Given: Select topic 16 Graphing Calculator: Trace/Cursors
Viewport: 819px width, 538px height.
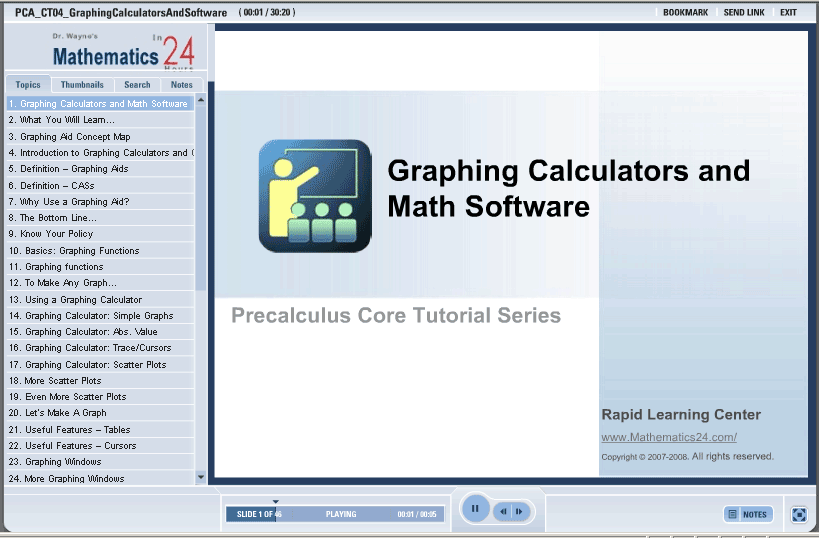Looking at the screenshot, I should point(100,348).
